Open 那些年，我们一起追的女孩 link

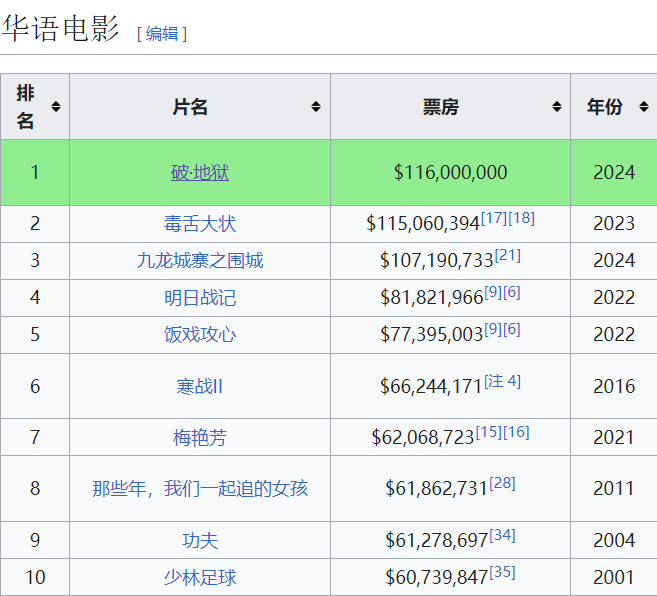point(200,488)
